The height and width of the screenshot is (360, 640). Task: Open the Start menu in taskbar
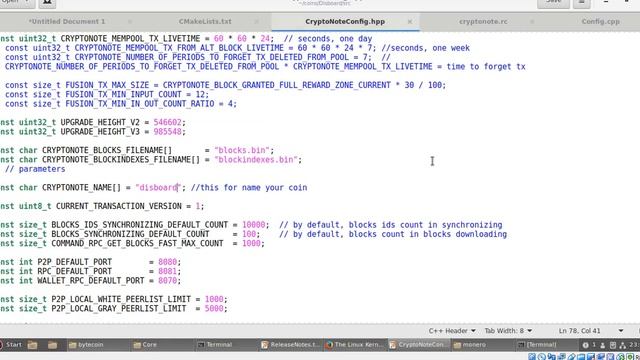[11, 345]
